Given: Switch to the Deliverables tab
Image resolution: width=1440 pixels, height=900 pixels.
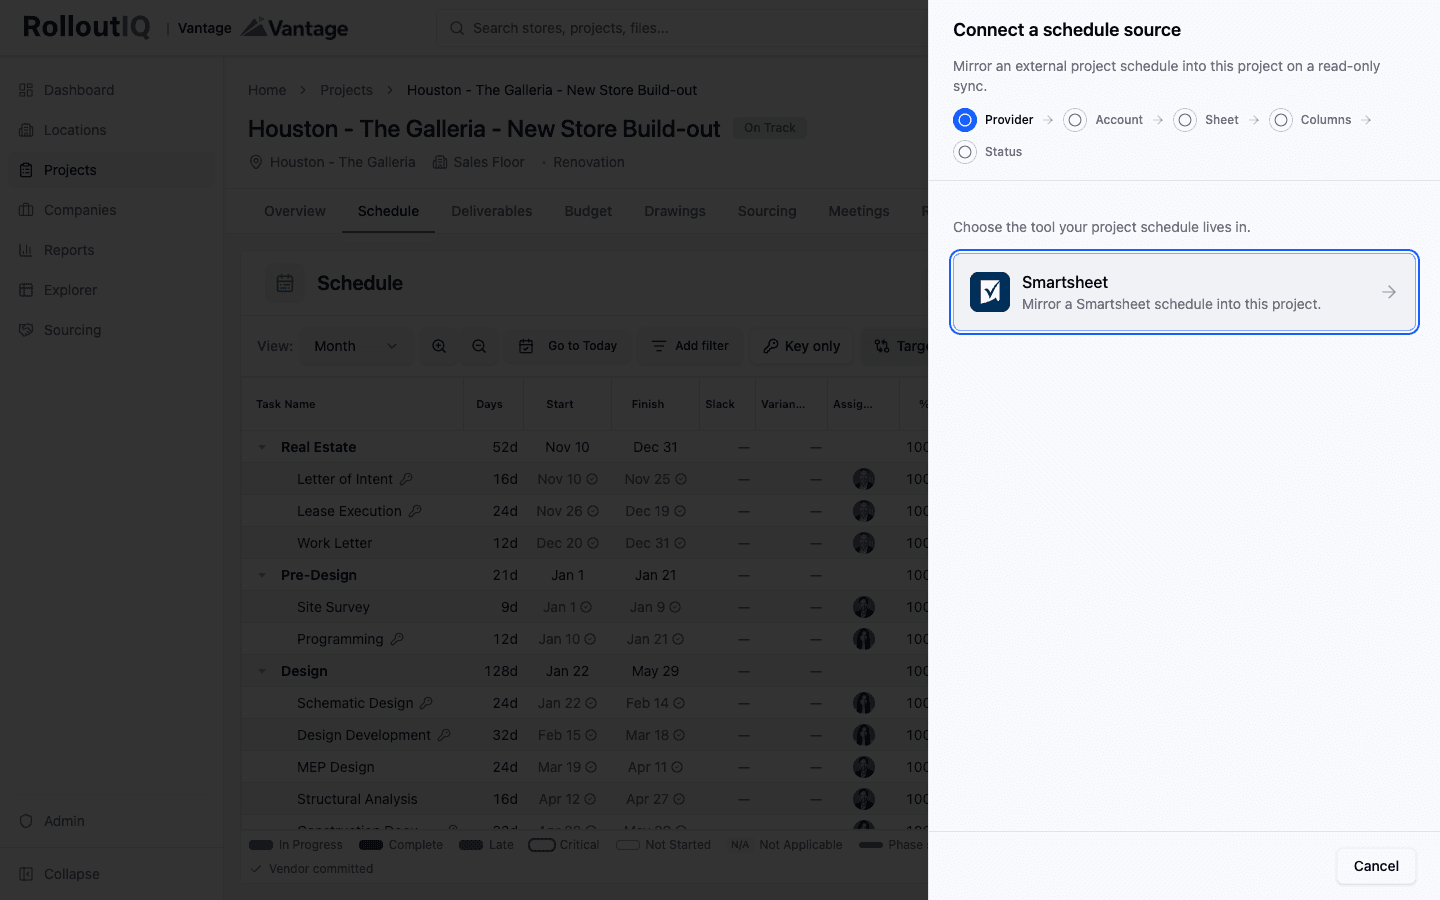Looking at the screenshot, I should (492, 211).
